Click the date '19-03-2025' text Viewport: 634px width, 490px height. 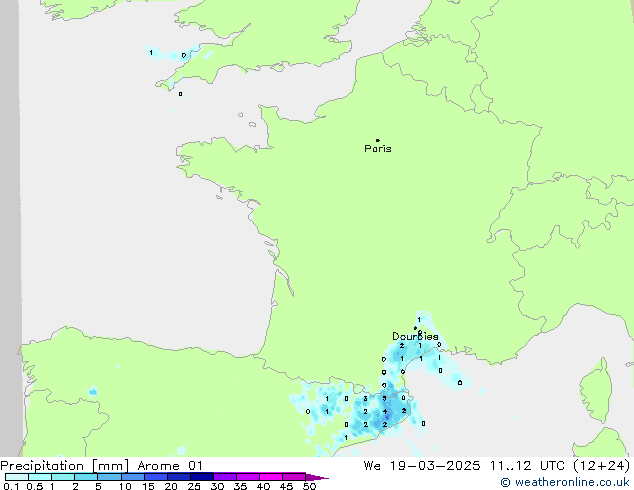(435, 466)
